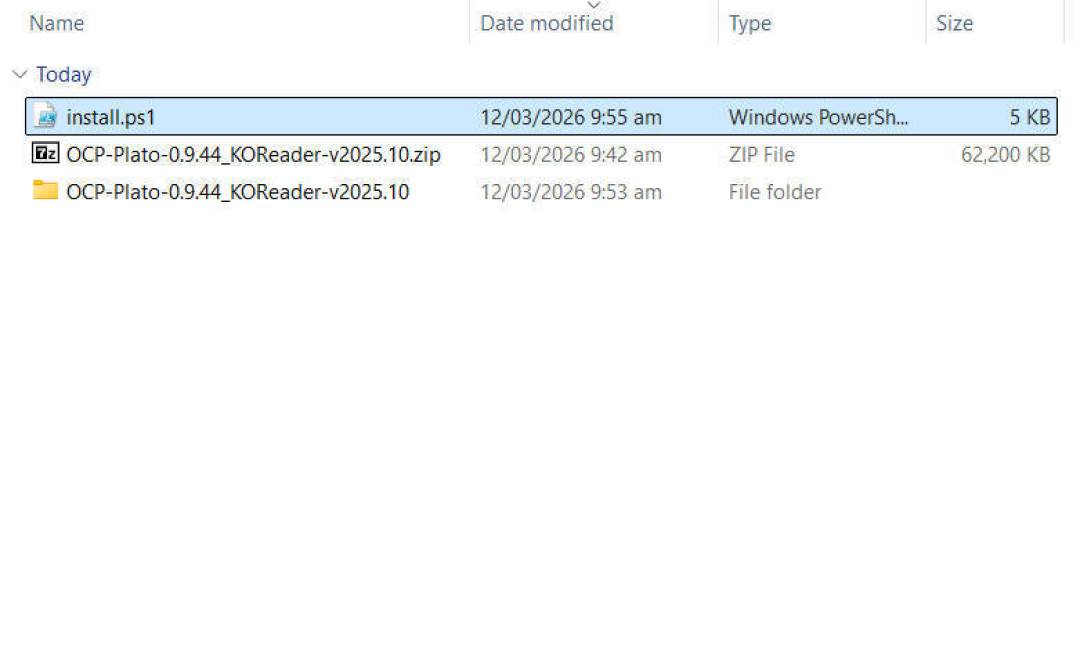This screenshot has width=1080, height=653.
Task: Click the sort direction arrow above Date modified
Action: (x=593, y=5)
